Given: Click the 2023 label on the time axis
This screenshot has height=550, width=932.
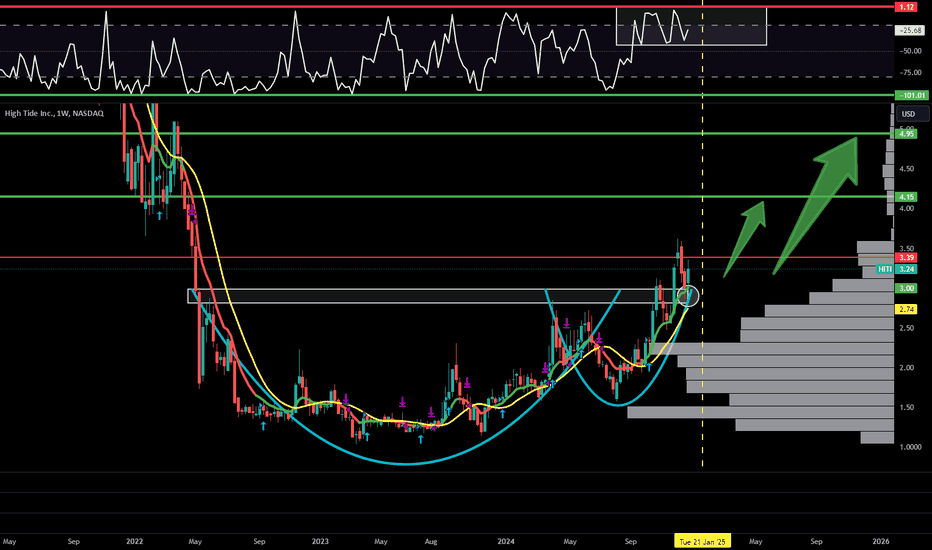Looking at the screenshot, I should pos(320,542).
